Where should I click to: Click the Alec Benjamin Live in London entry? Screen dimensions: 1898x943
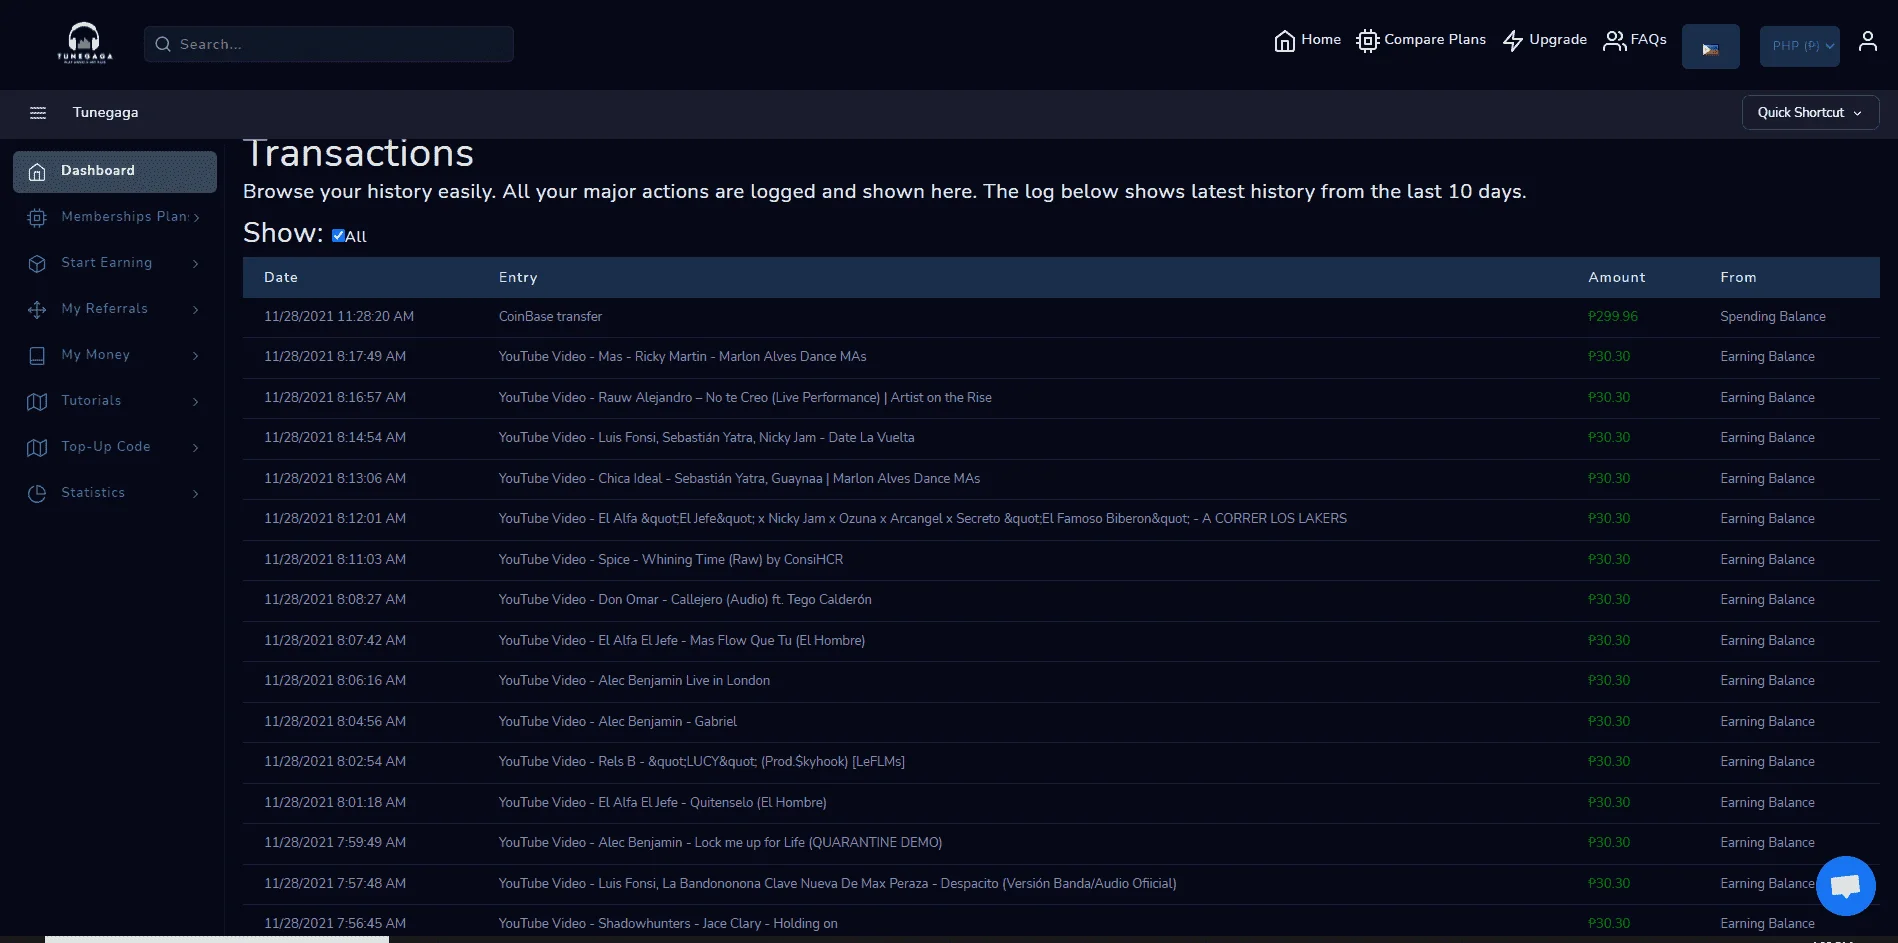point(634,681)
